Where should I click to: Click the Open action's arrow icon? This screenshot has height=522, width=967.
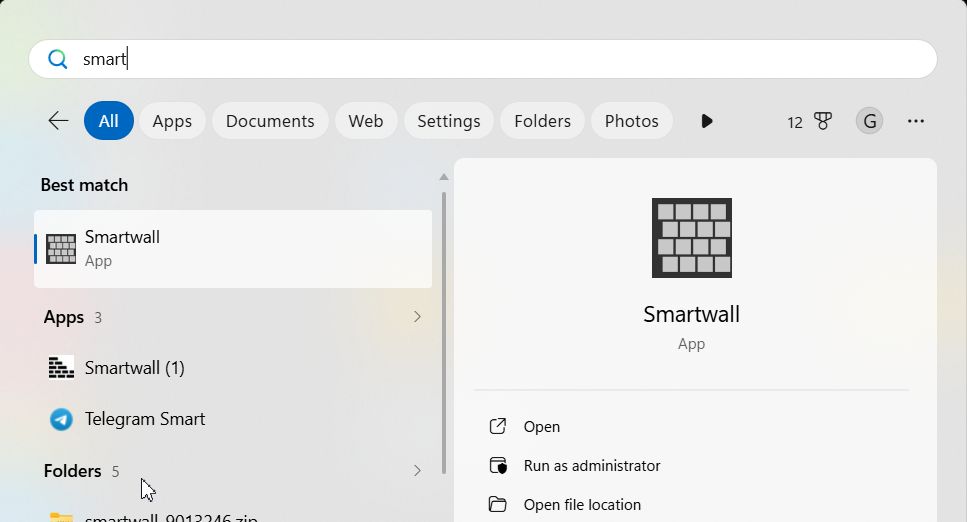(498, 426)
